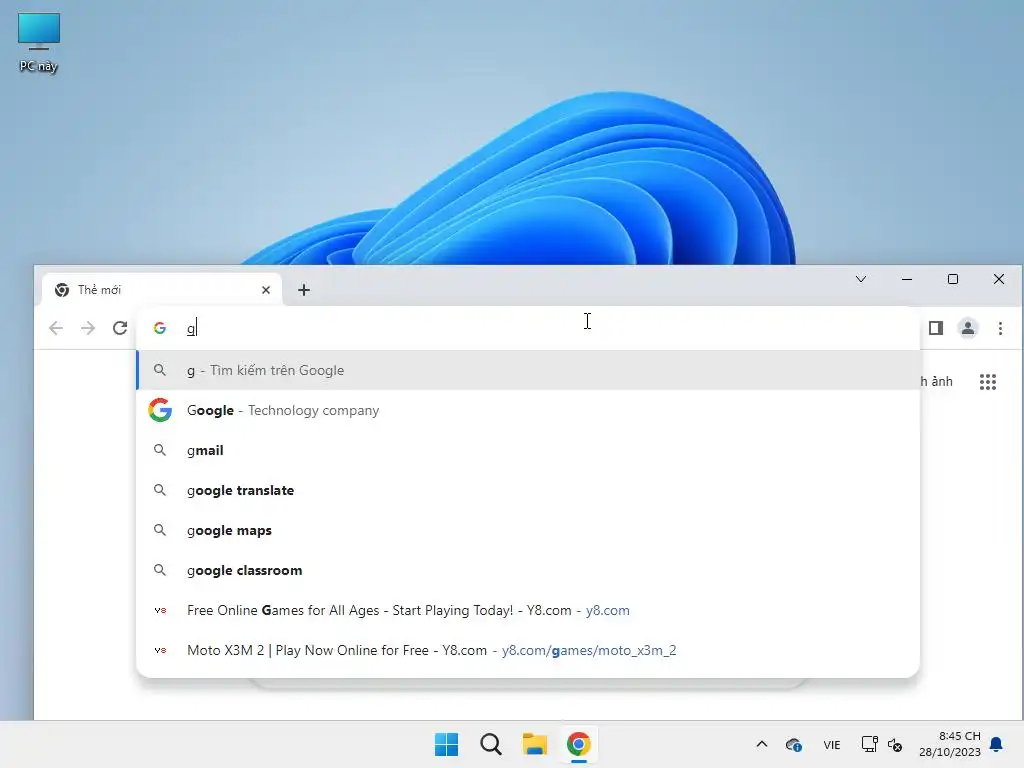Click the muted volume tray icon
The image size is (1024, 768).
(x=895, y=744)
